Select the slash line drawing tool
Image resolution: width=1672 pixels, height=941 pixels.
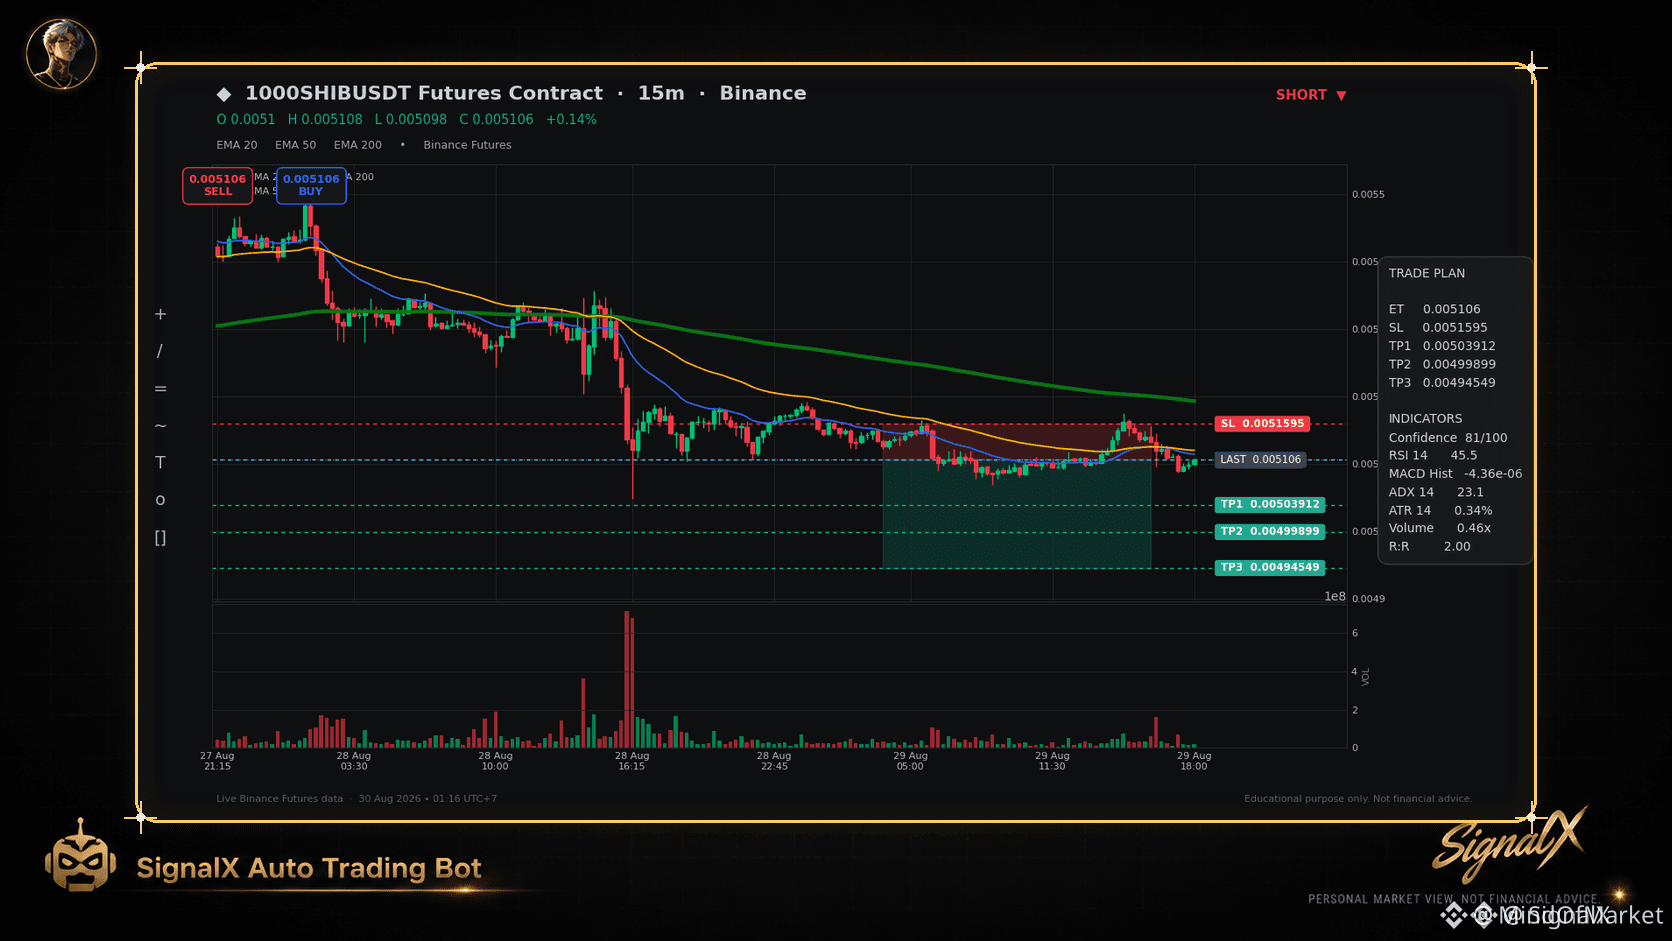(160, 351)
